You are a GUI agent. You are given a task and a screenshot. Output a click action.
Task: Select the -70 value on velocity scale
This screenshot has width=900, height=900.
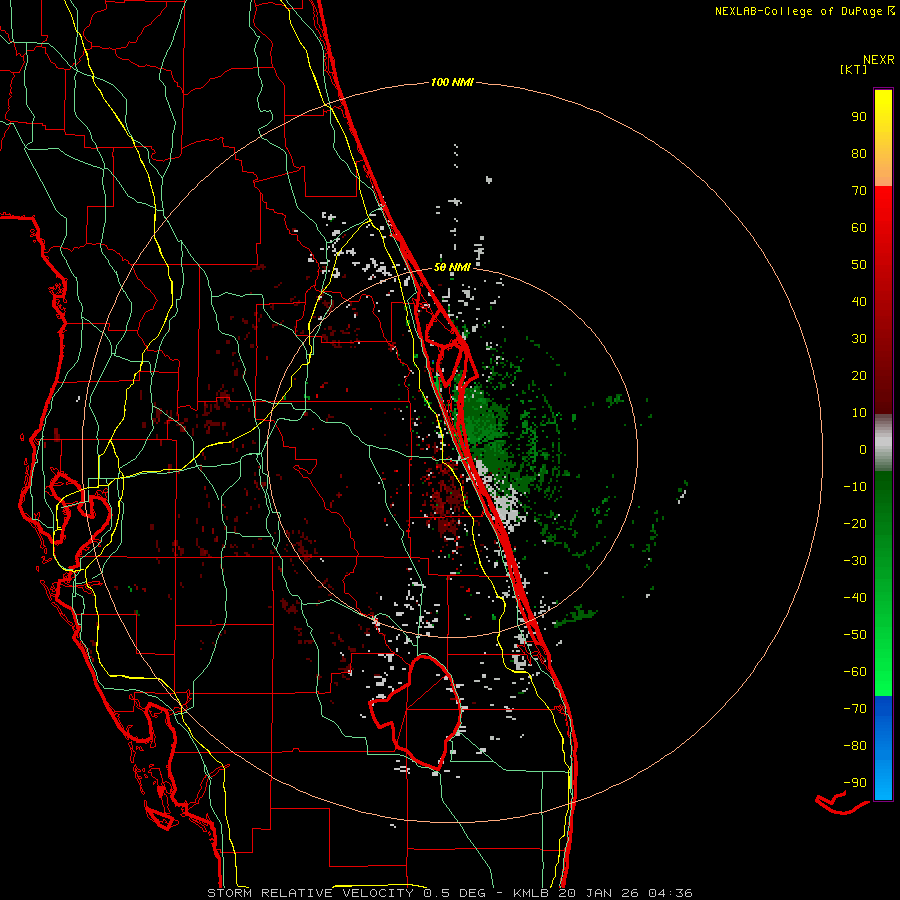(x=855, y=708)
